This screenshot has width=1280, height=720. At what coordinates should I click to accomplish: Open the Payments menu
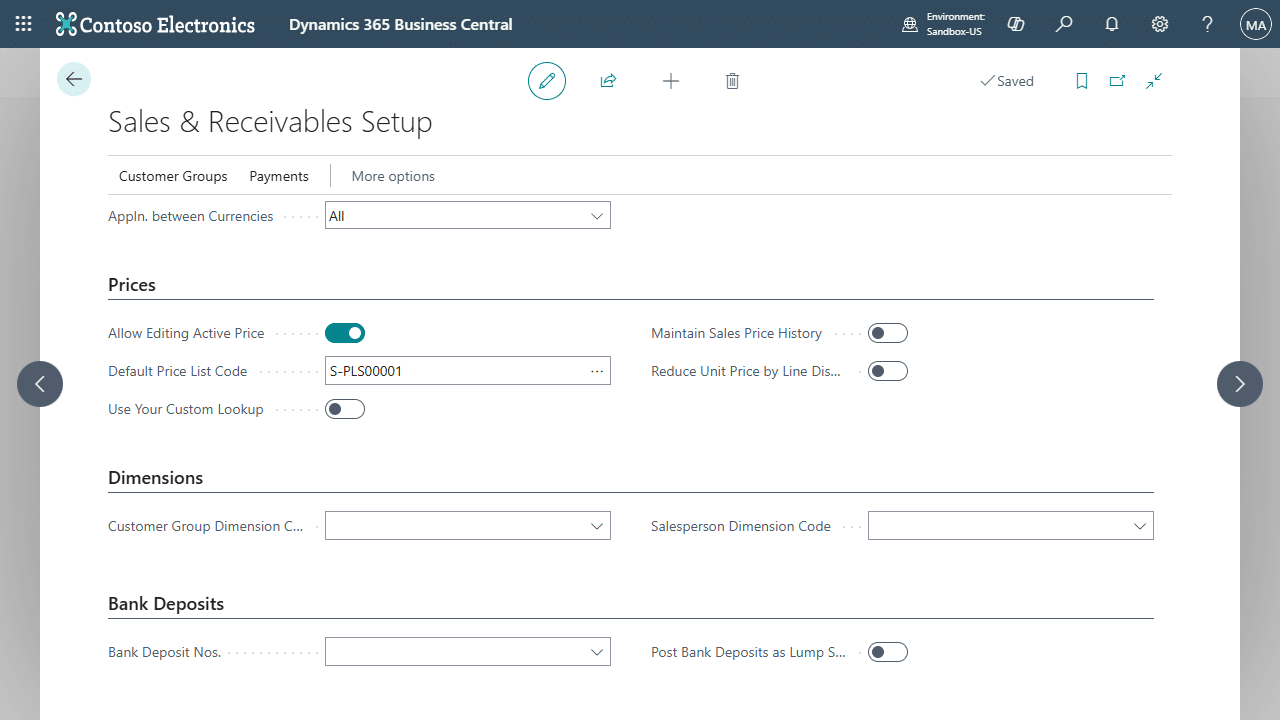point(279,176)
